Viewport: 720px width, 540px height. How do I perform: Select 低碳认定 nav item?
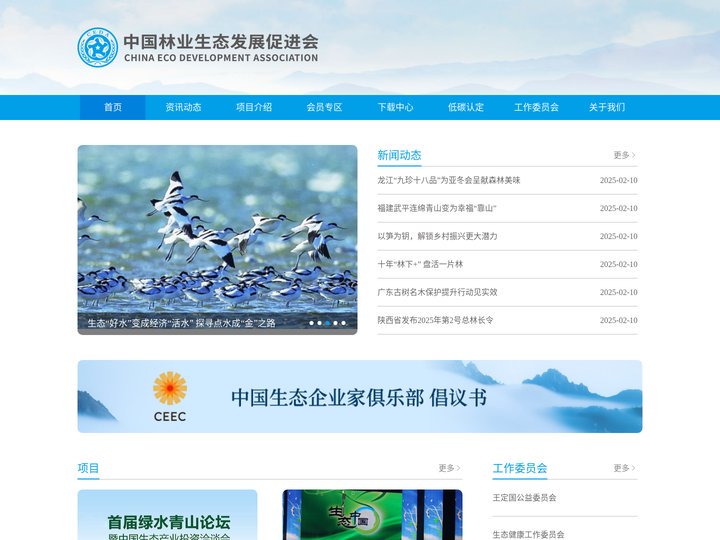pos(466,107)
